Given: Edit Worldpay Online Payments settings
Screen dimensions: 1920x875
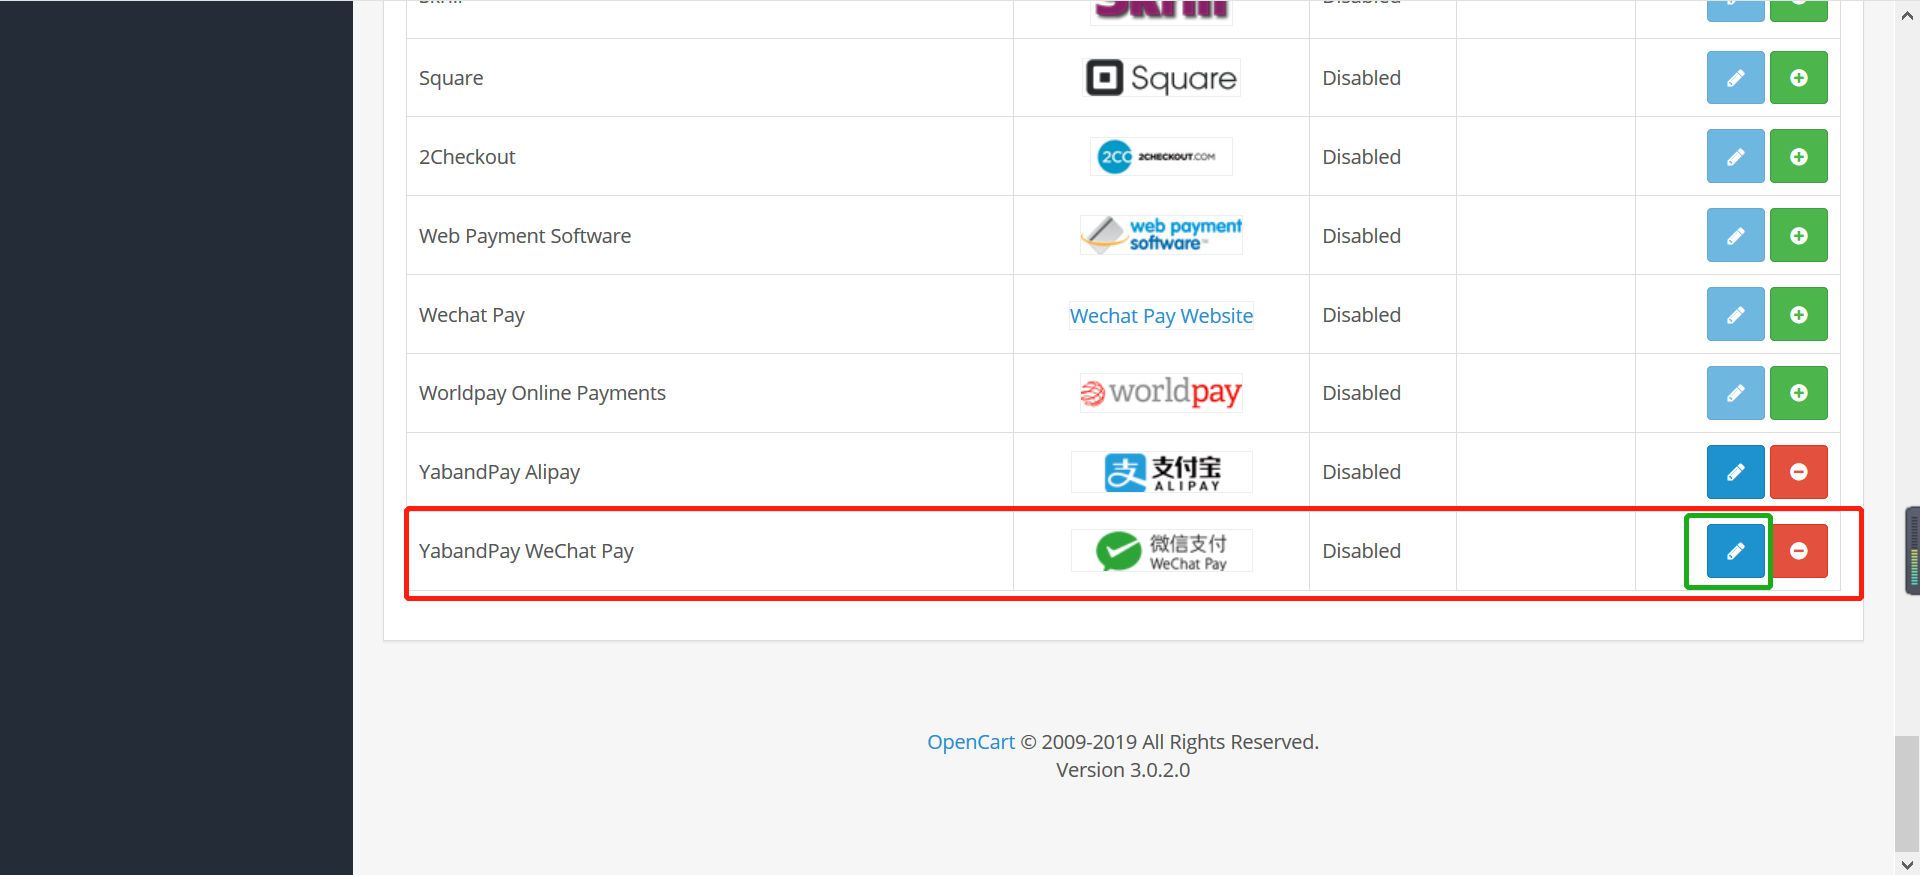Looking at the screenshot, I should point(1735,393).
